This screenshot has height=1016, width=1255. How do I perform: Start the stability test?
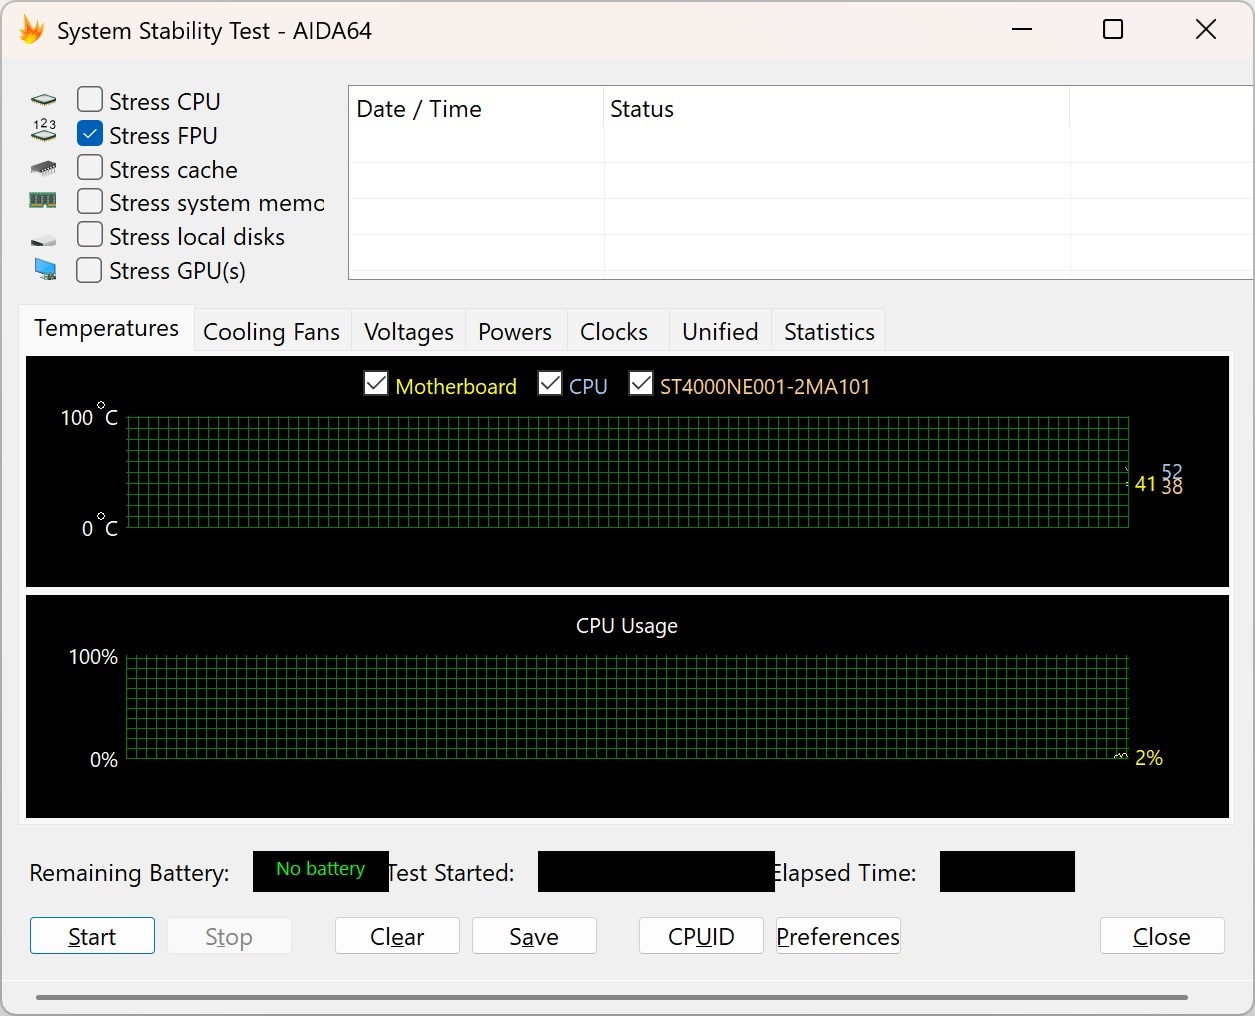(92, 936)
